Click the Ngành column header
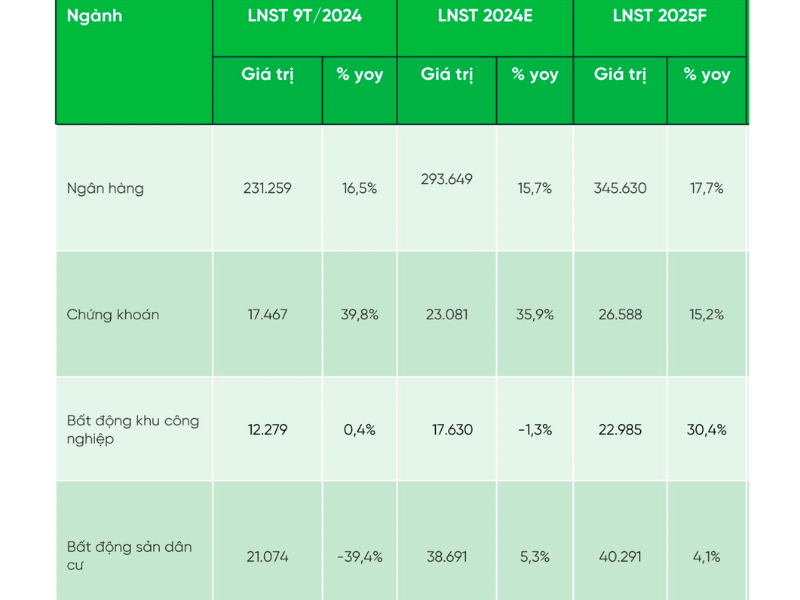This screenshot has width=800, height=600. (134, 62)
